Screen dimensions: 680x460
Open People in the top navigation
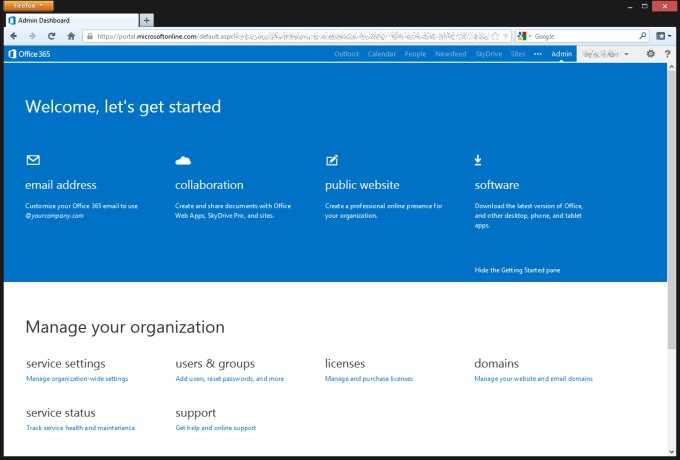coord(415,54)
